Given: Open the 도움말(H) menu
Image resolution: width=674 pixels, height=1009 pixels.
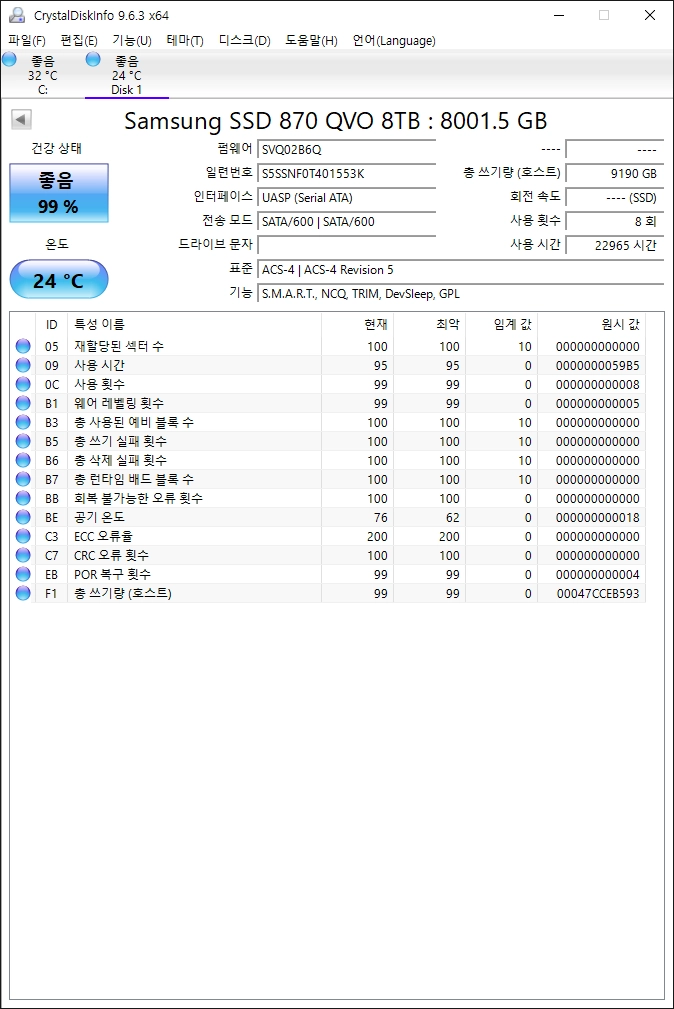Looking at the screenshot, I should coord(312,41).
